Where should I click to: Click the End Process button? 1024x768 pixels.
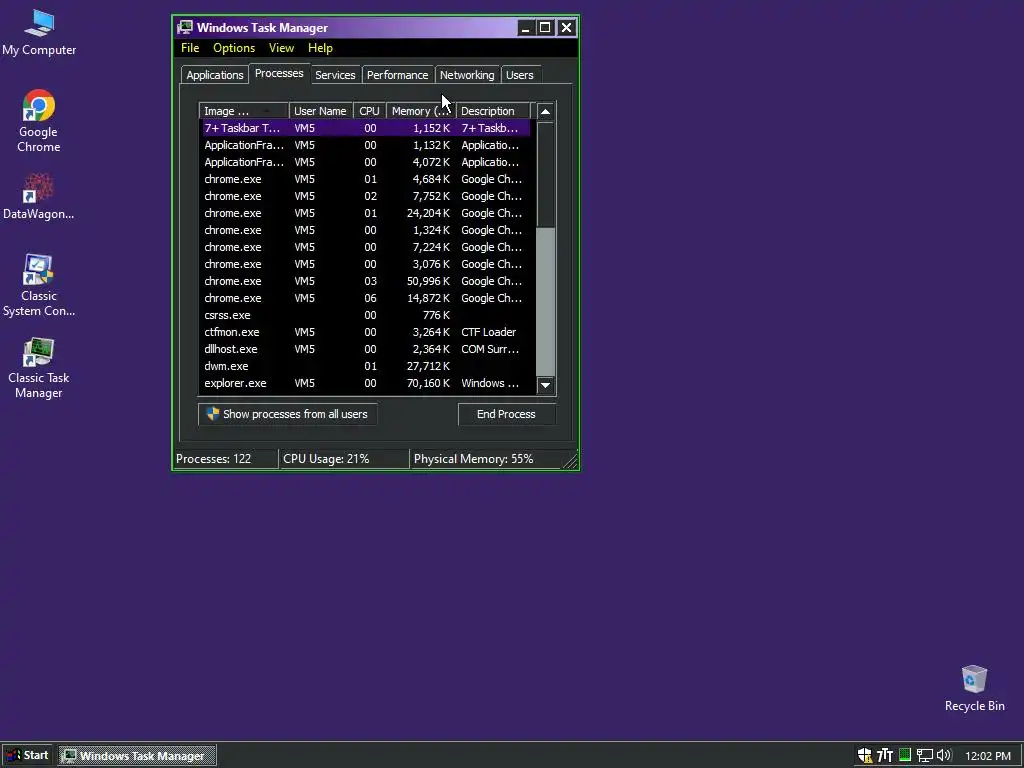(x=506, y=414)
